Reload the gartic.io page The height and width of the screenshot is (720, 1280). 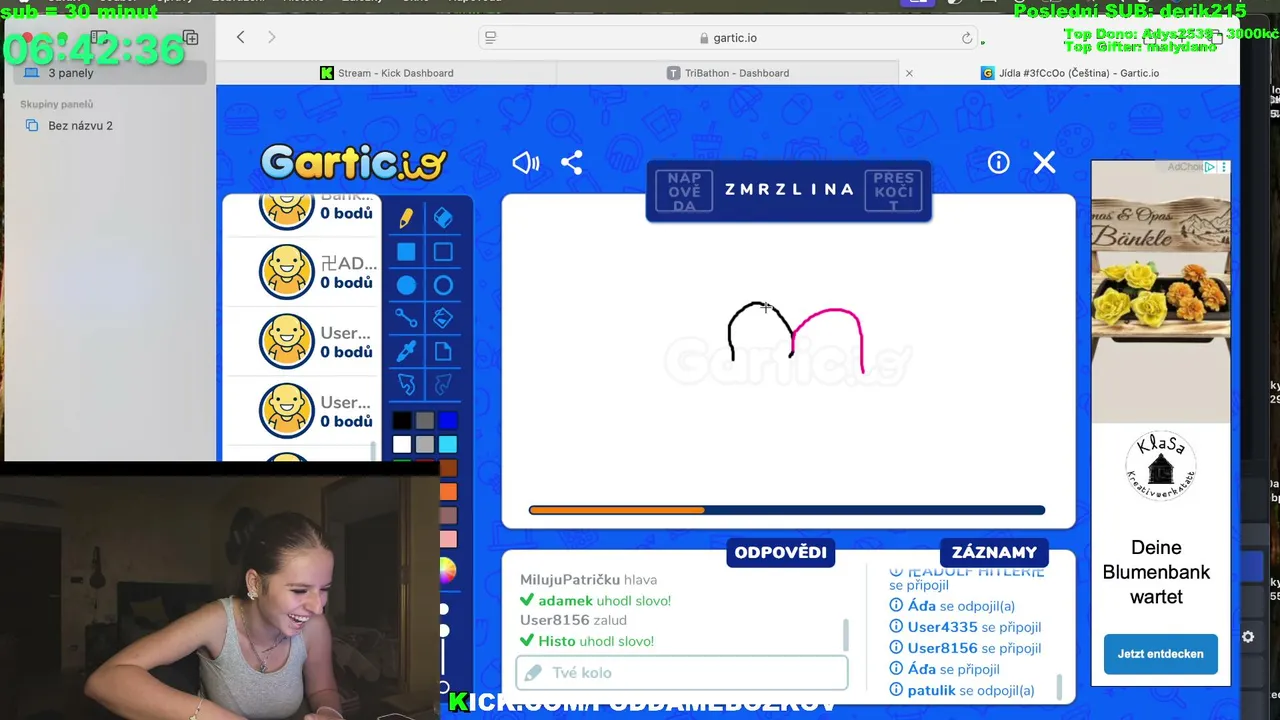966,38
